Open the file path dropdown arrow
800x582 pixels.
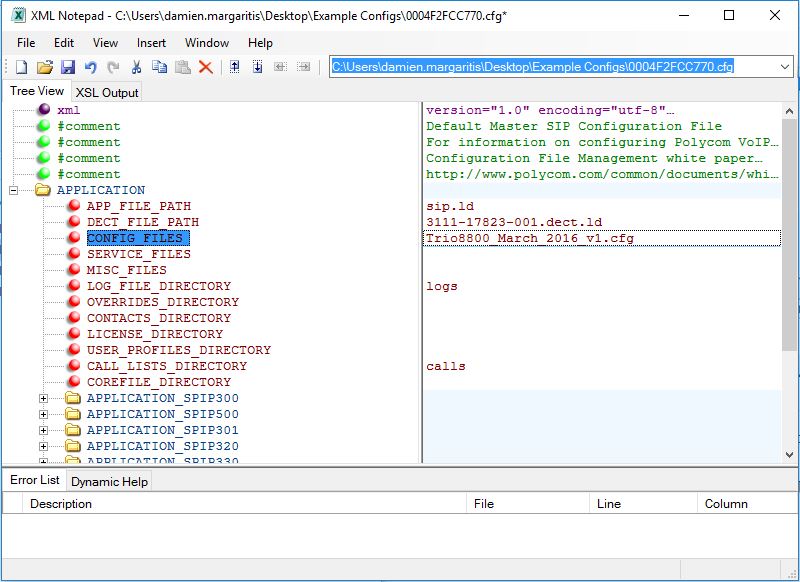[784, 67]
